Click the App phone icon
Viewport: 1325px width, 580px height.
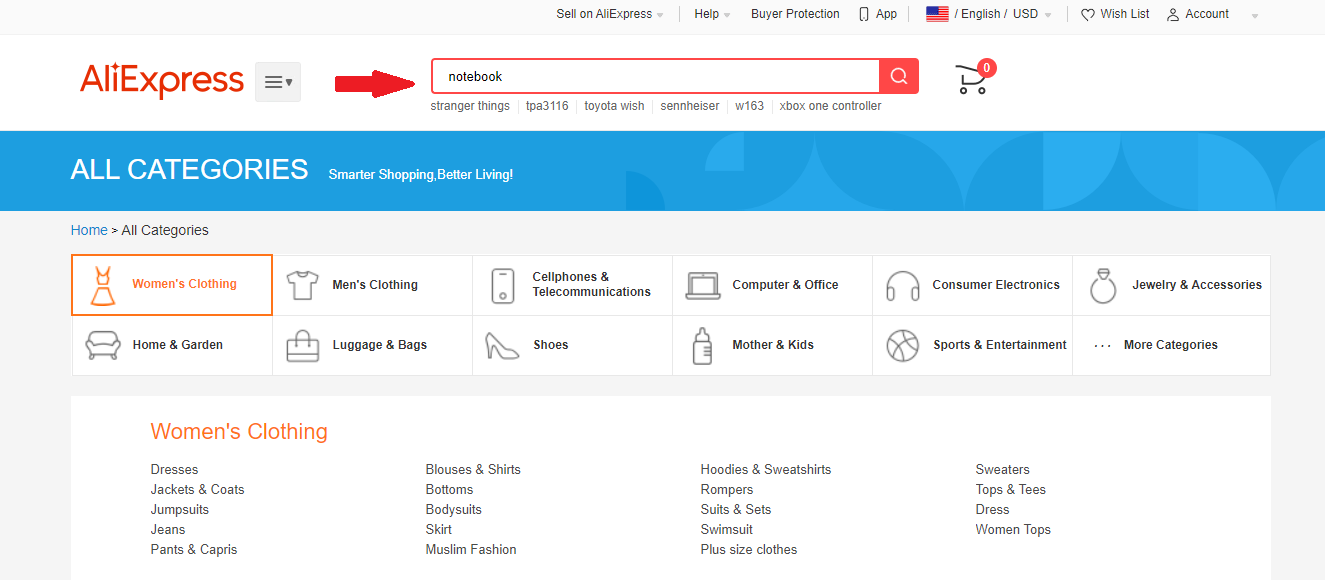(x=864, y=14)
